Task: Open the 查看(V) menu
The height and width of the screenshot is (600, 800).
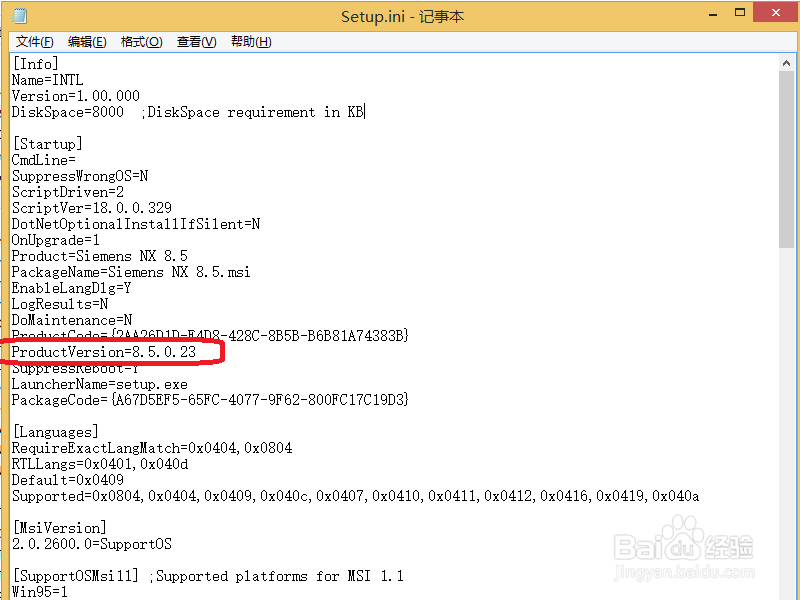Action: coord(196,42)
